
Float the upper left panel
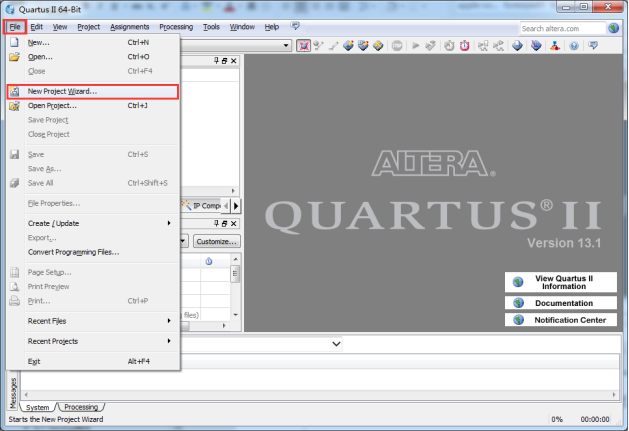coord(225,61)
